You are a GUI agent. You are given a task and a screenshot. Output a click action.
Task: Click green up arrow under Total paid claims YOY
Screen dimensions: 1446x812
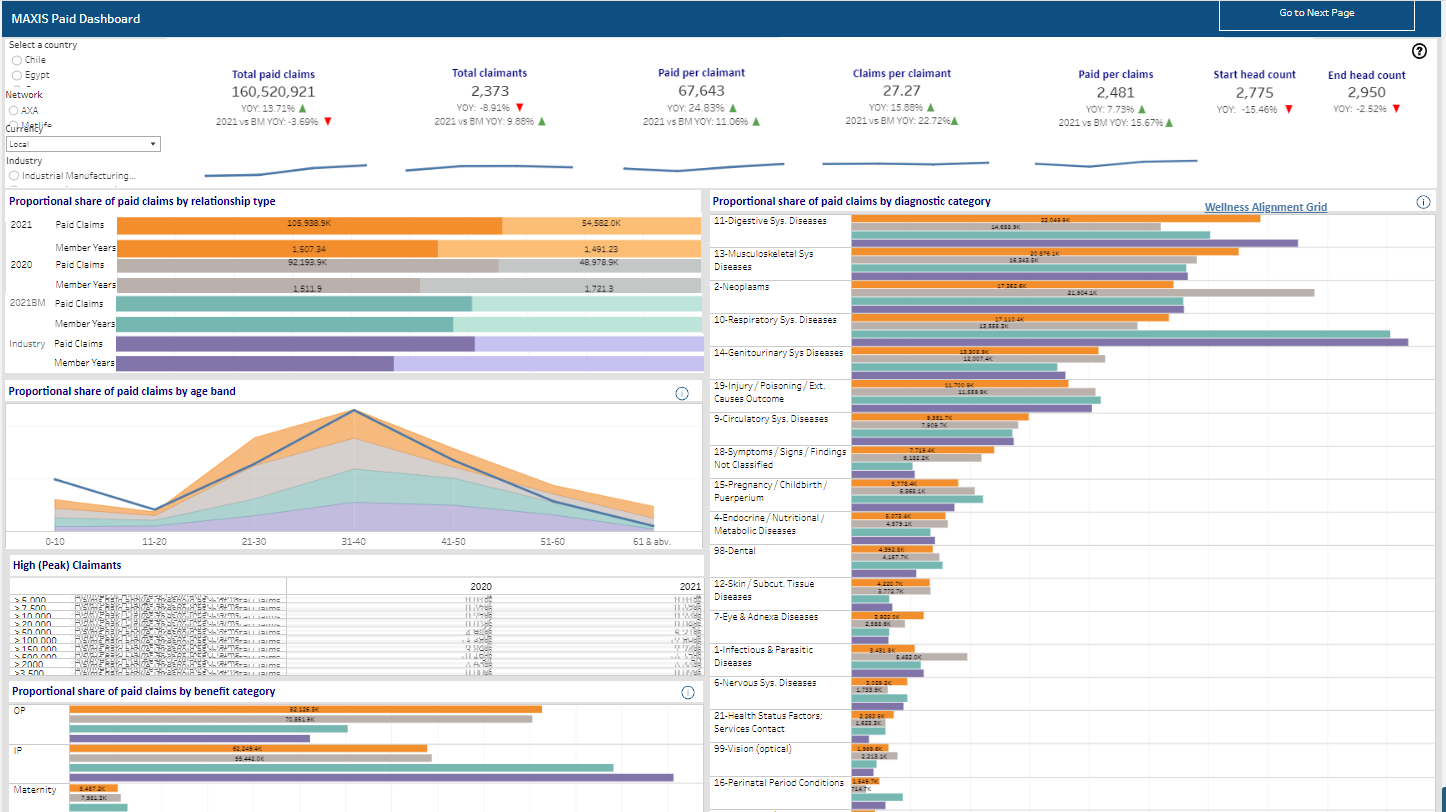pyautogui.click(x=303, y=108)
